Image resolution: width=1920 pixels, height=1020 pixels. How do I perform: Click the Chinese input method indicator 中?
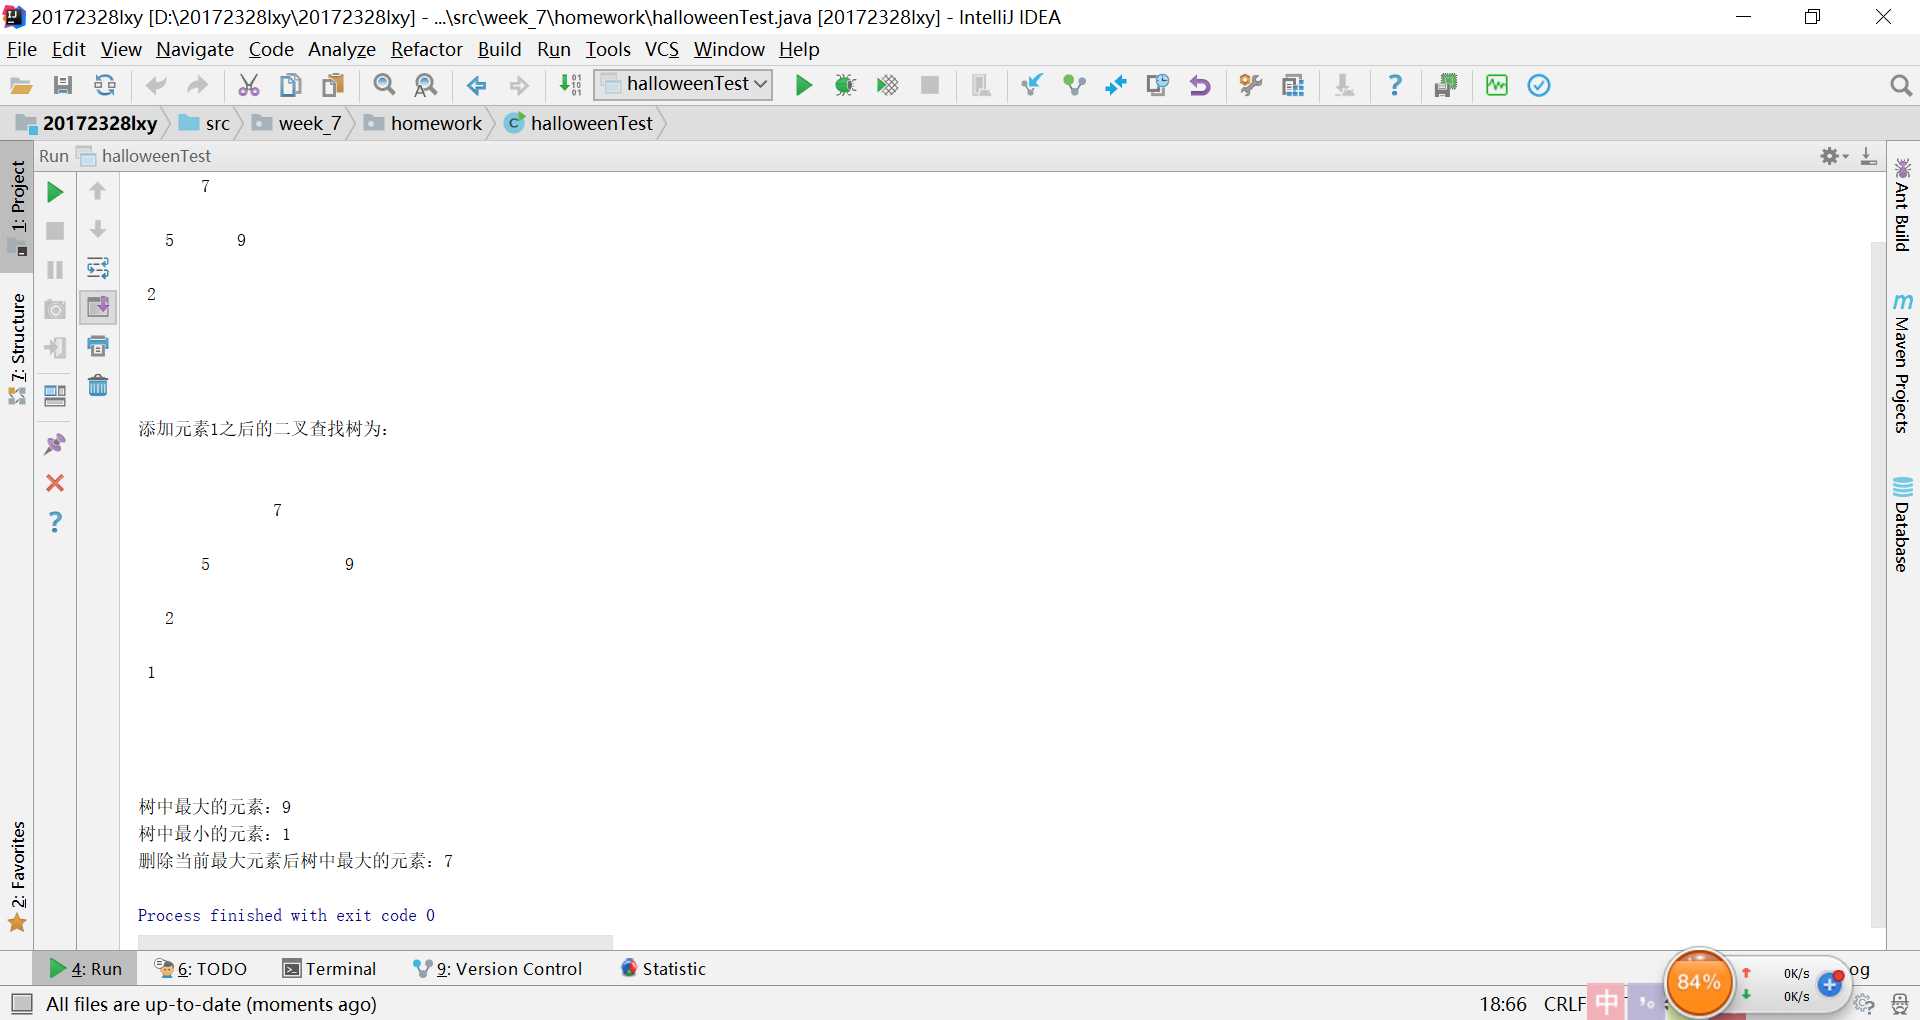coord(1606,1002)
